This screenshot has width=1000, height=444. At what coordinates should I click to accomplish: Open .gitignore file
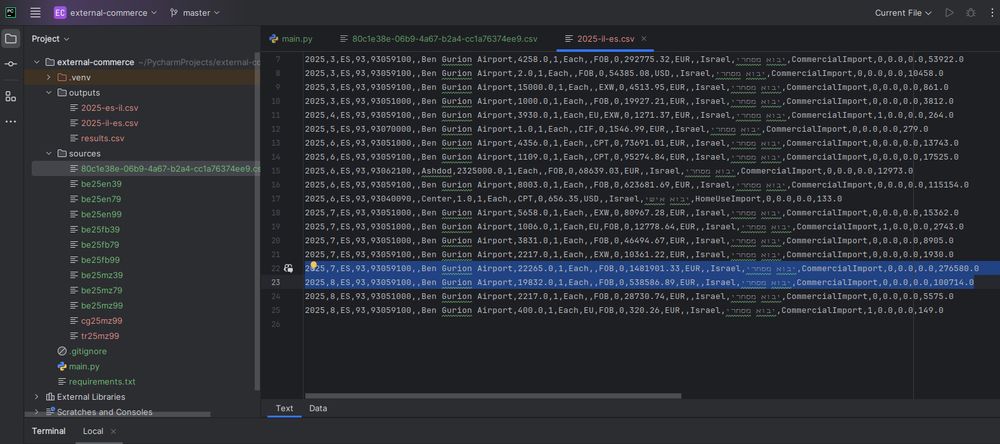87,352
